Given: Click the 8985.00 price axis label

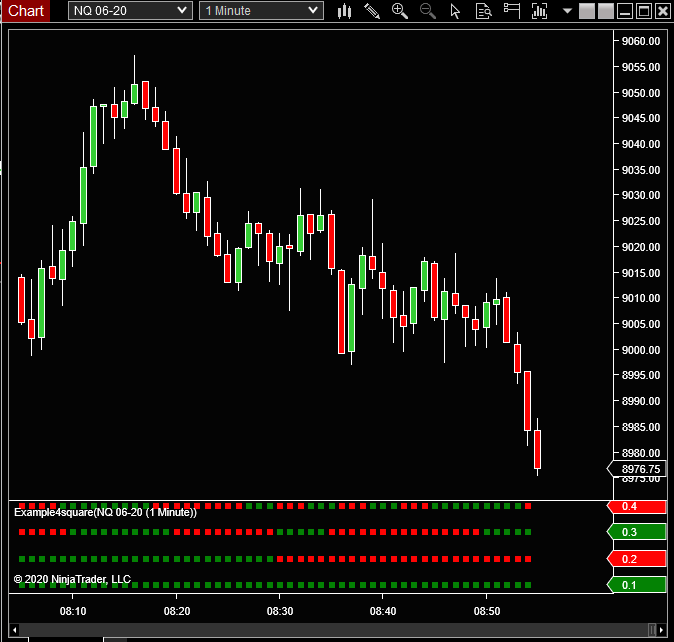Looking at the screenshot, I should [641, 427].
